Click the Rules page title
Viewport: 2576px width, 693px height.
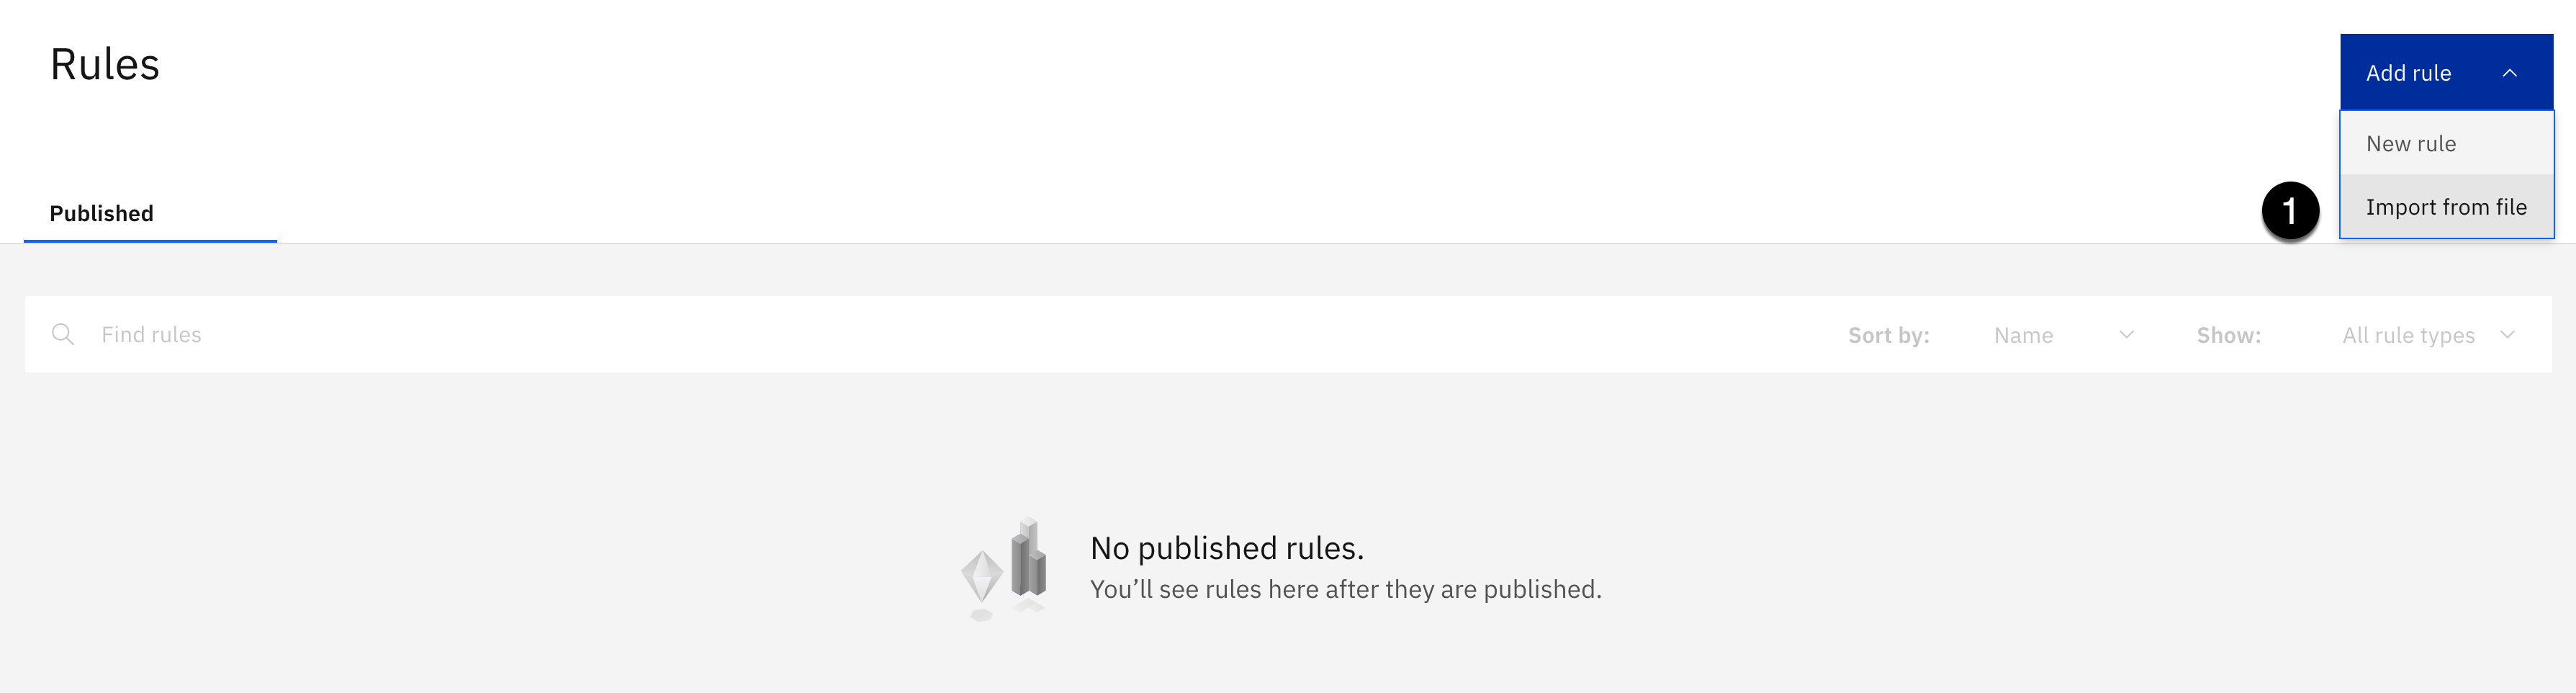pos(105,65)
